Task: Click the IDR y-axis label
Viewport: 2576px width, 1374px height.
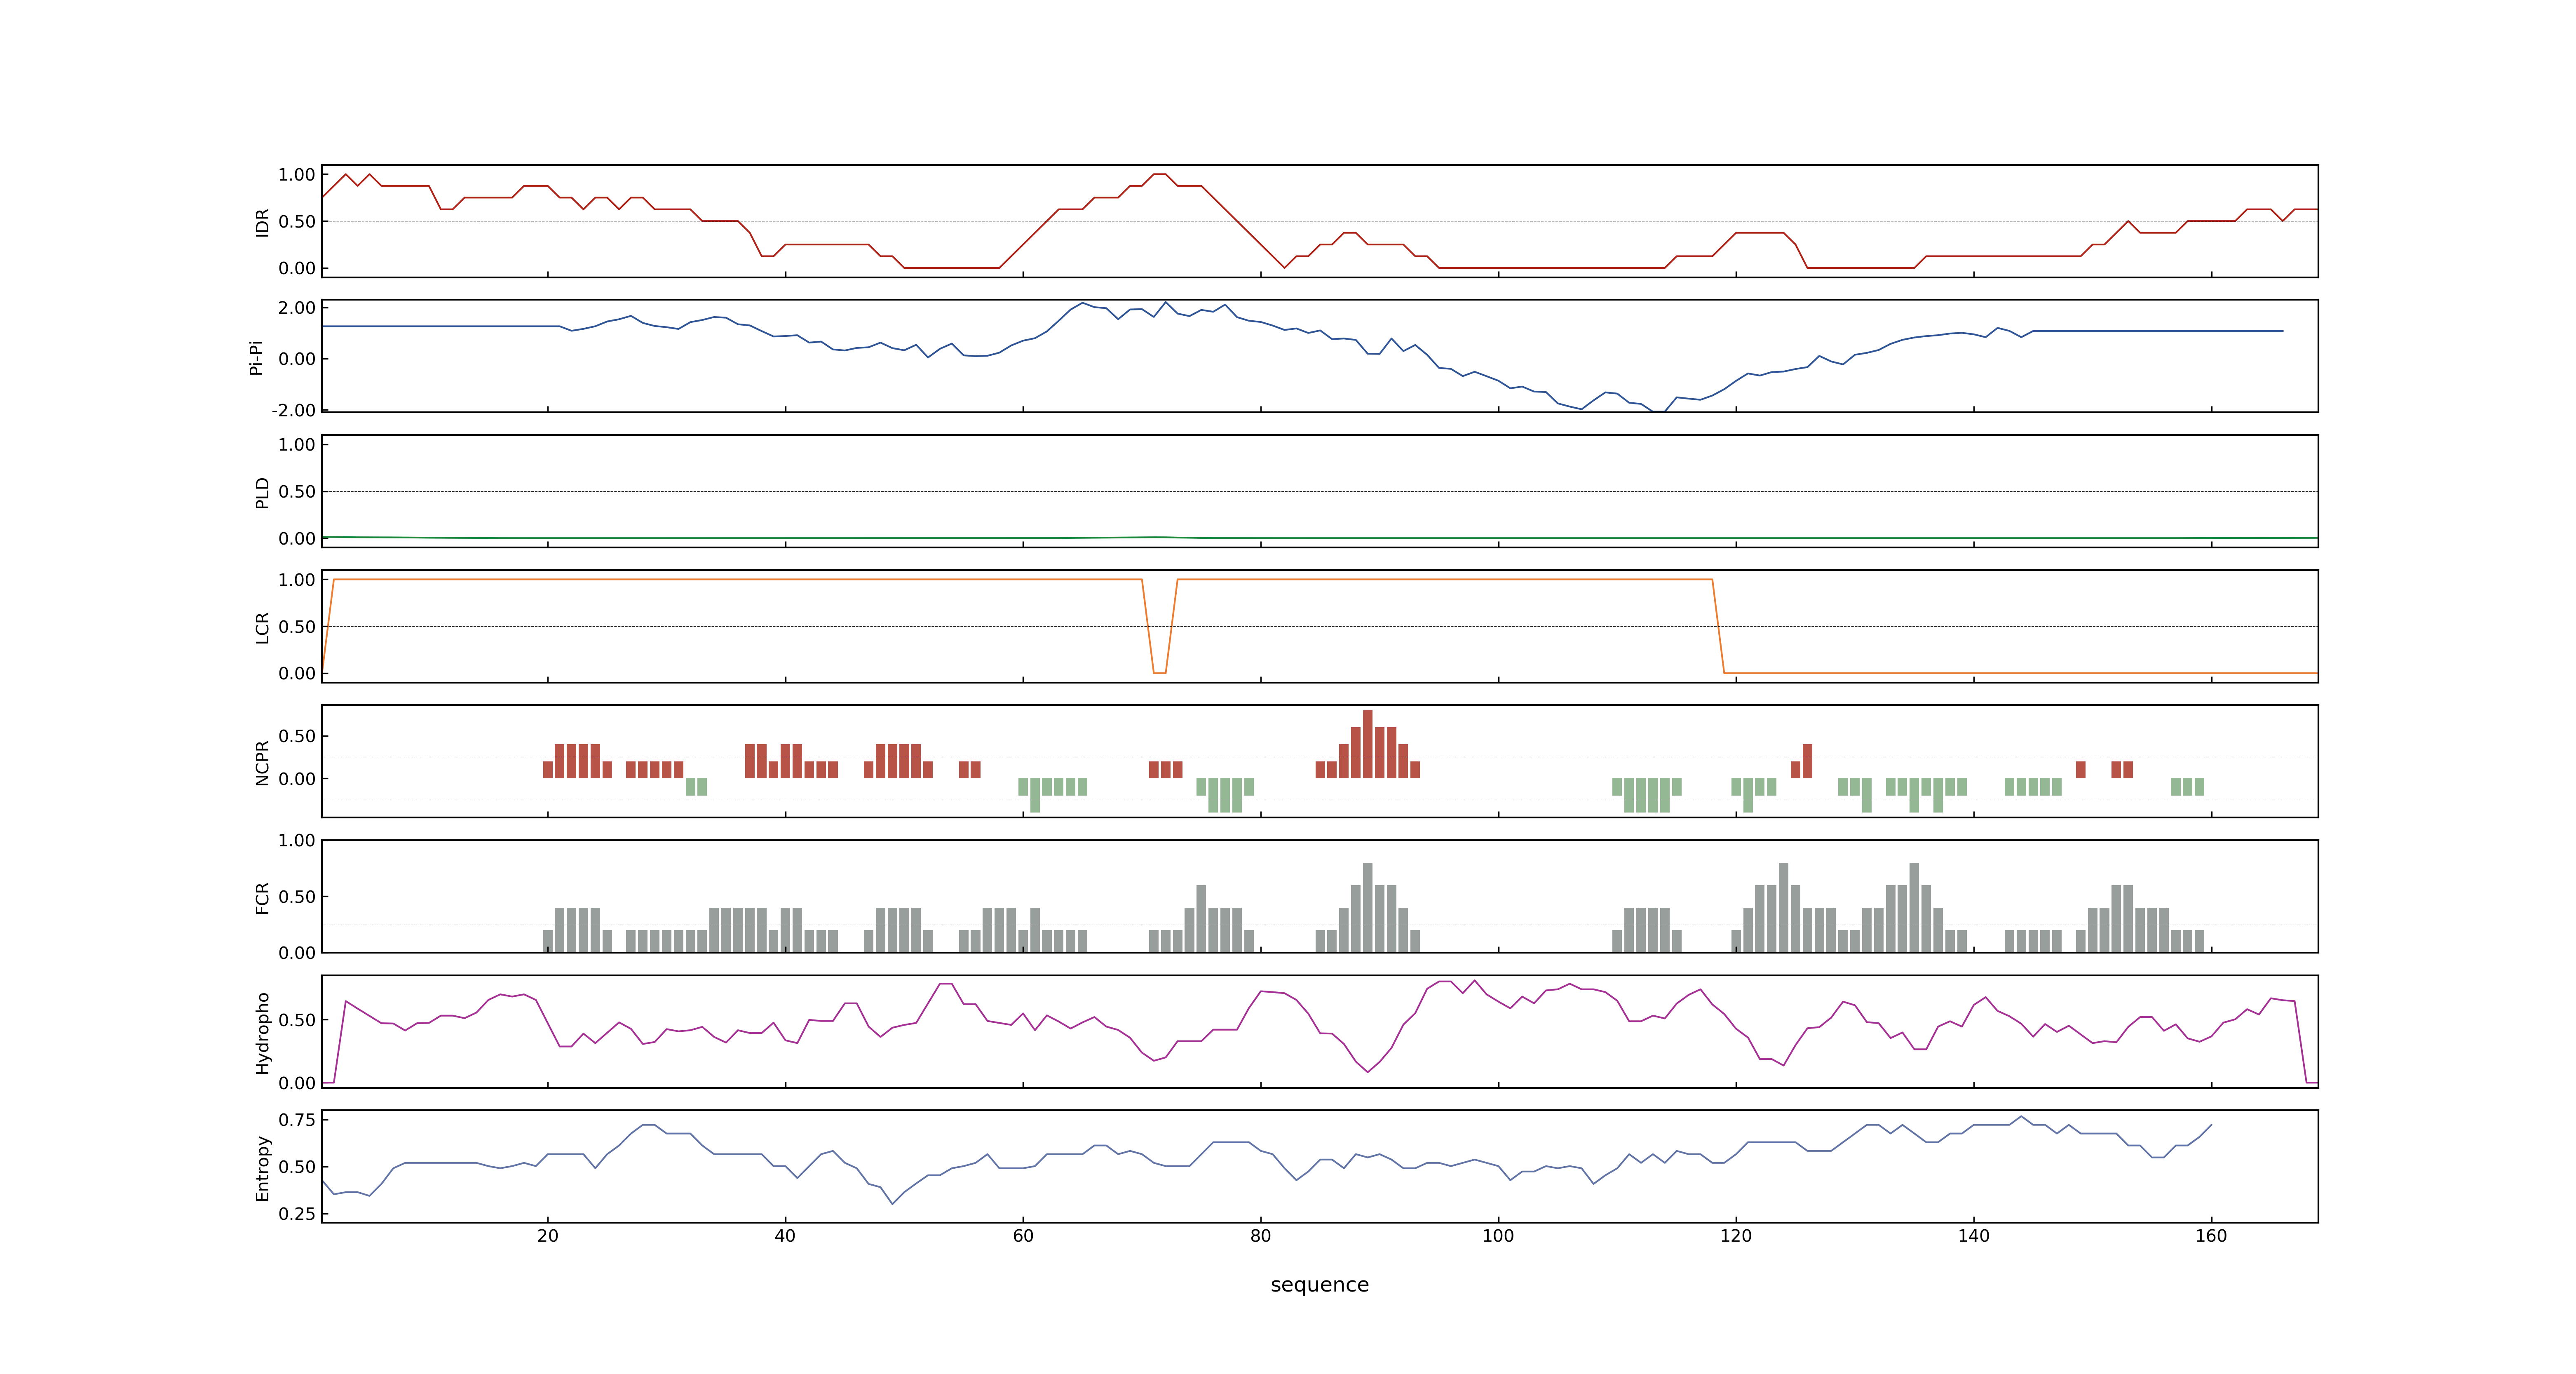Action: [x=262, y=222]
